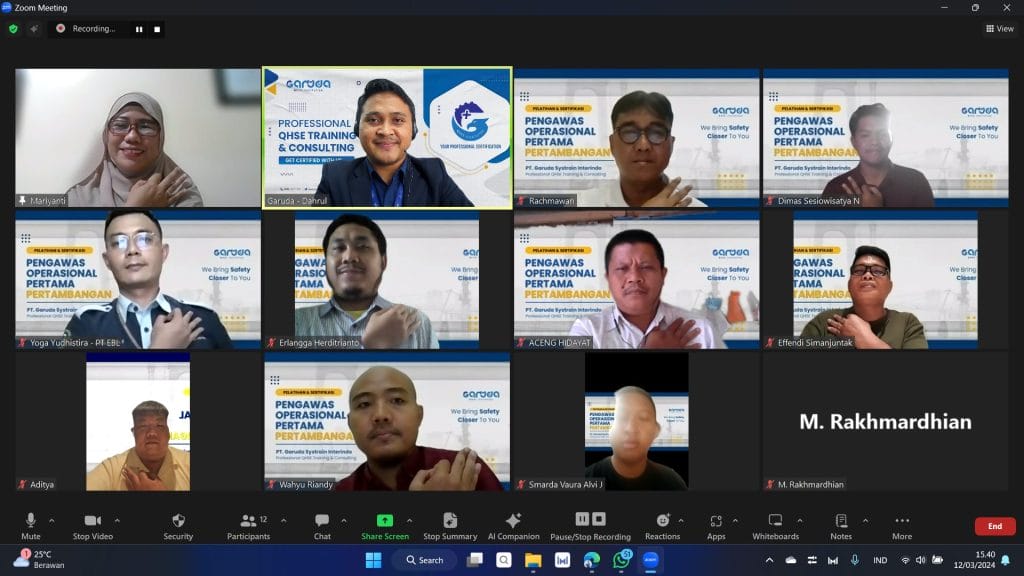
Task: Click the green encryption shield icon
Action: 13,29
